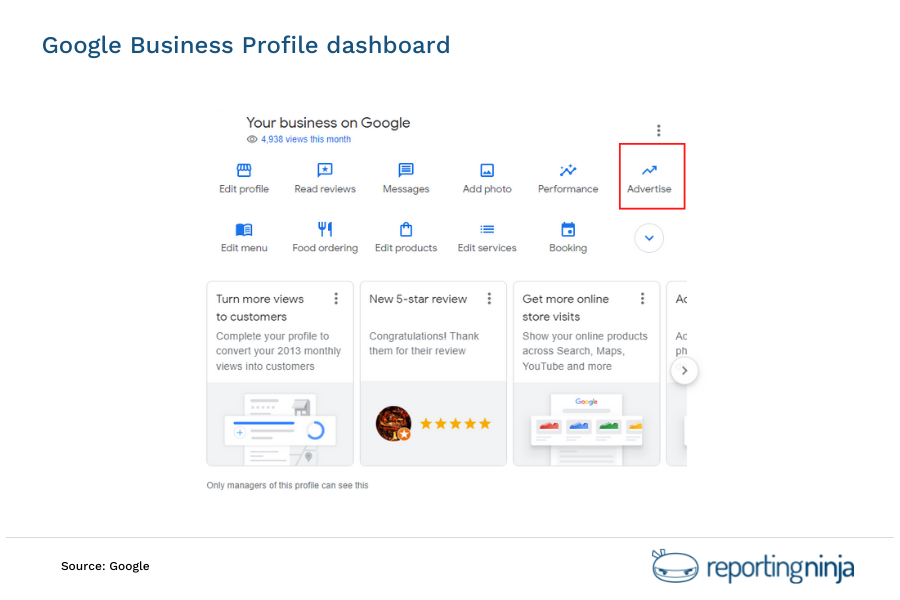Click the Read reviews label
Viewport: 900px width, 600px height.
point(325,189)
